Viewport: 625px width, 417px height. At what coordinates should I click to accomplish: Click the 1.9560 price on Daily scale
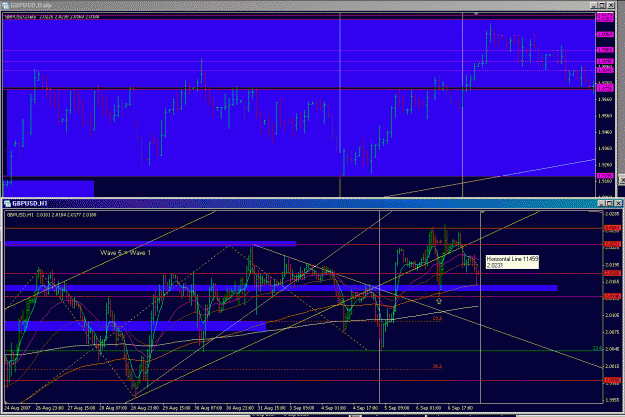[605, 116]
